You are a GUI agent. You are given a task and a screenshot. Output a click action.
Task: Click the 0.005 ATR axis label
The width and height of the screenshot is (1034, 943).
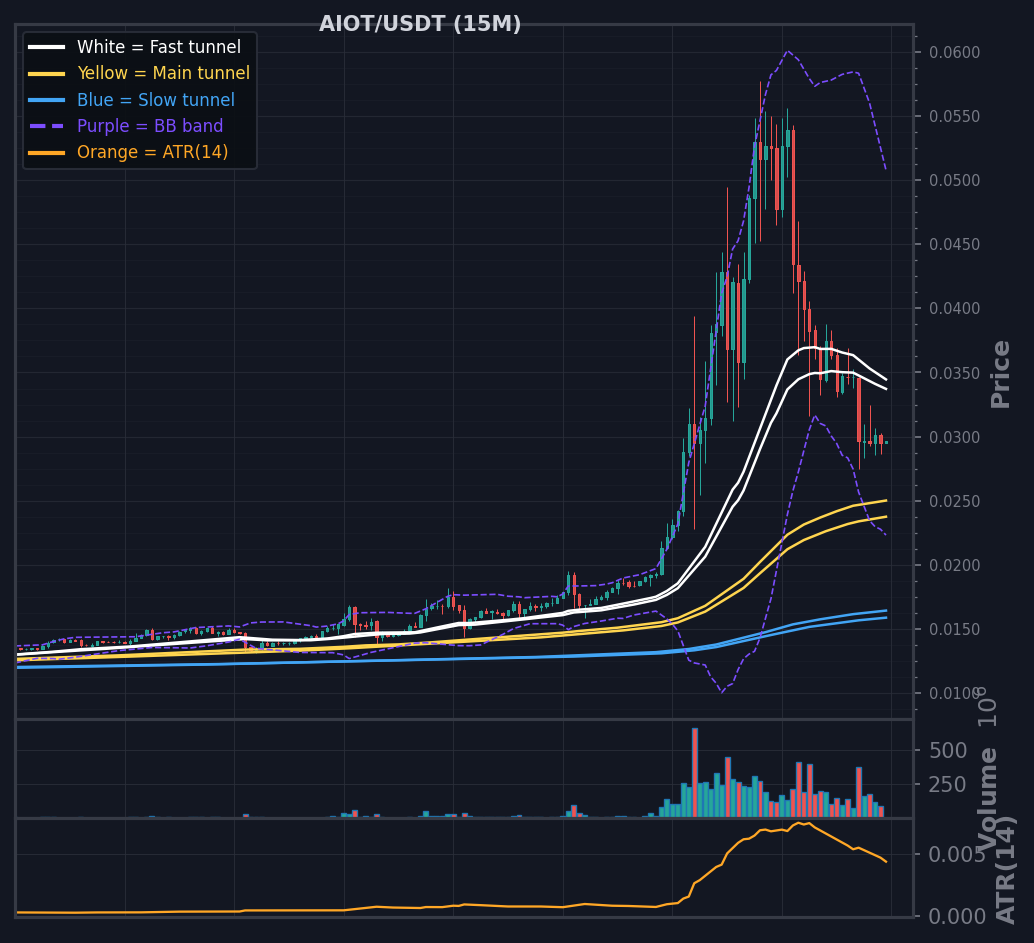click(957, 855)
